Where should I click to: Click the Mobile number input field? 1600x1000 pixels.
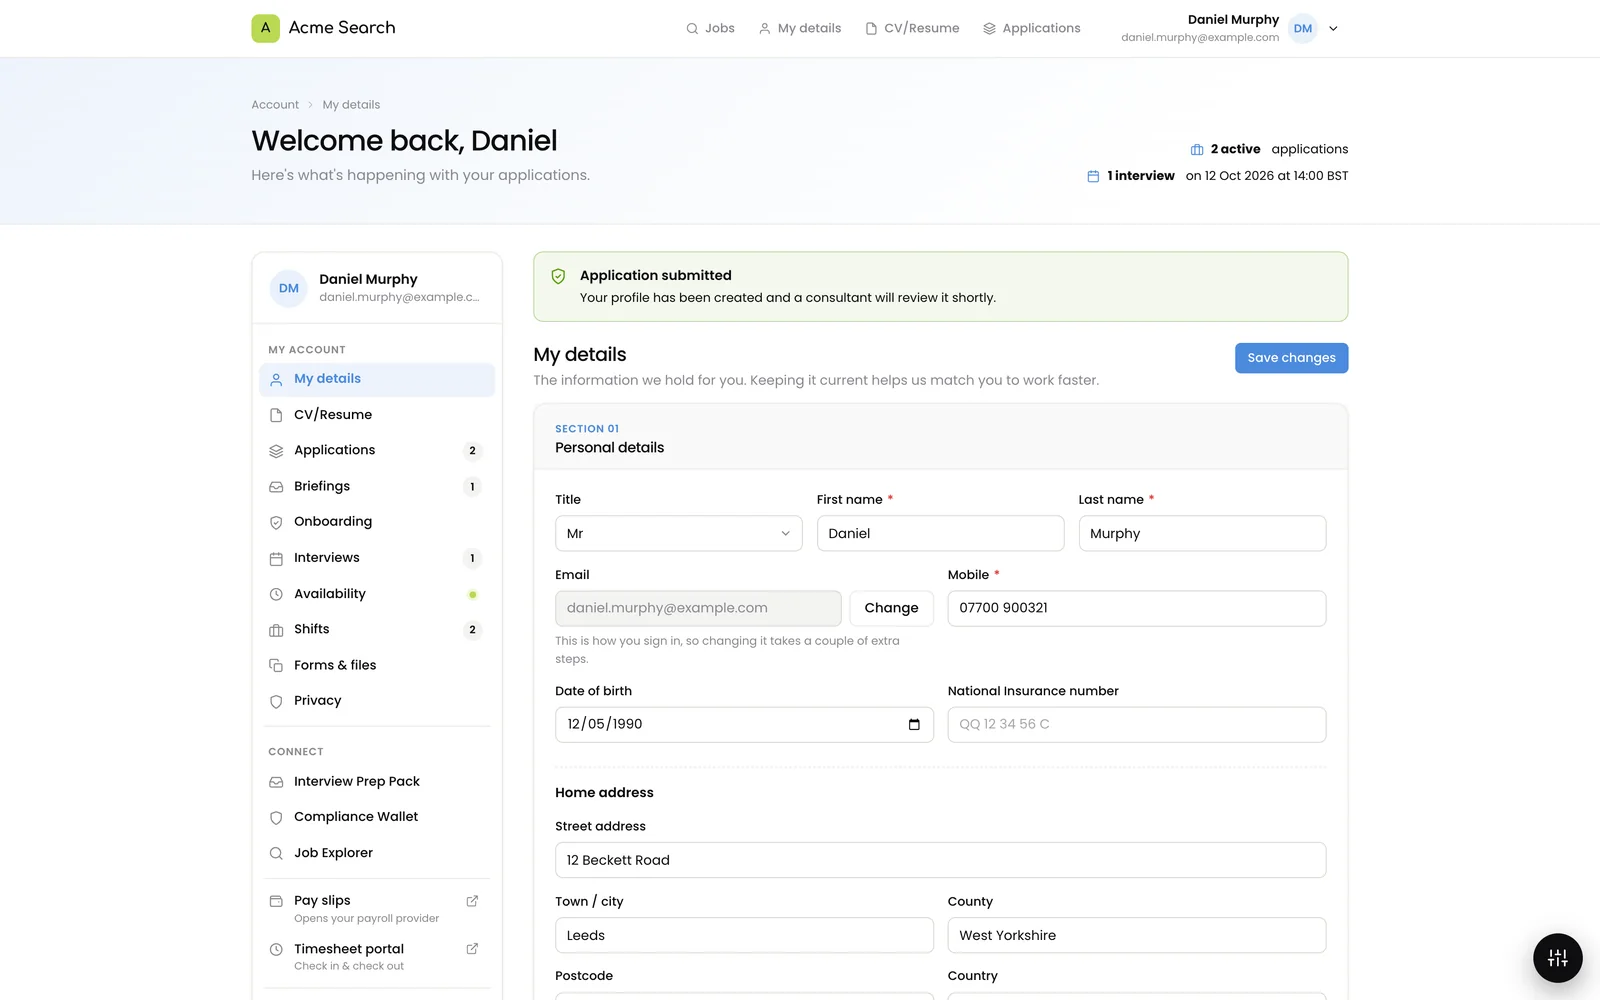coord(1137,609)
